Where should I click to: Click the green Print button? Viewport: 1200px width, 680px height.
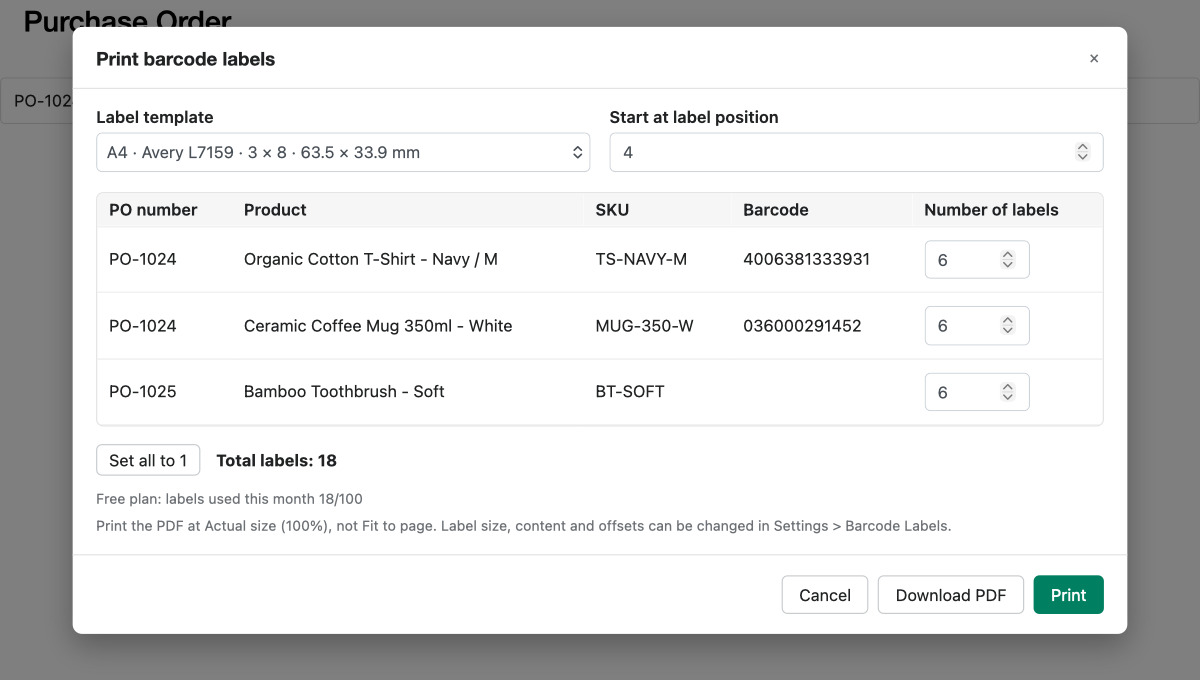coord(1068,595)
